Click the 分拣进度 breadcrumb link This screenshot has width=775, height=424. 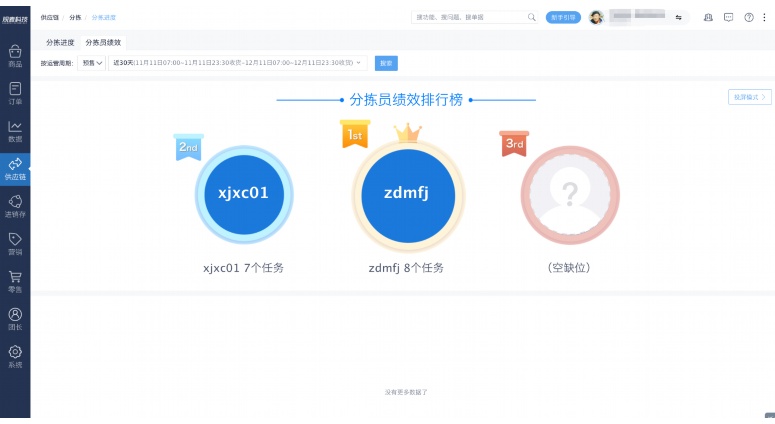click(x=103, y=17)
